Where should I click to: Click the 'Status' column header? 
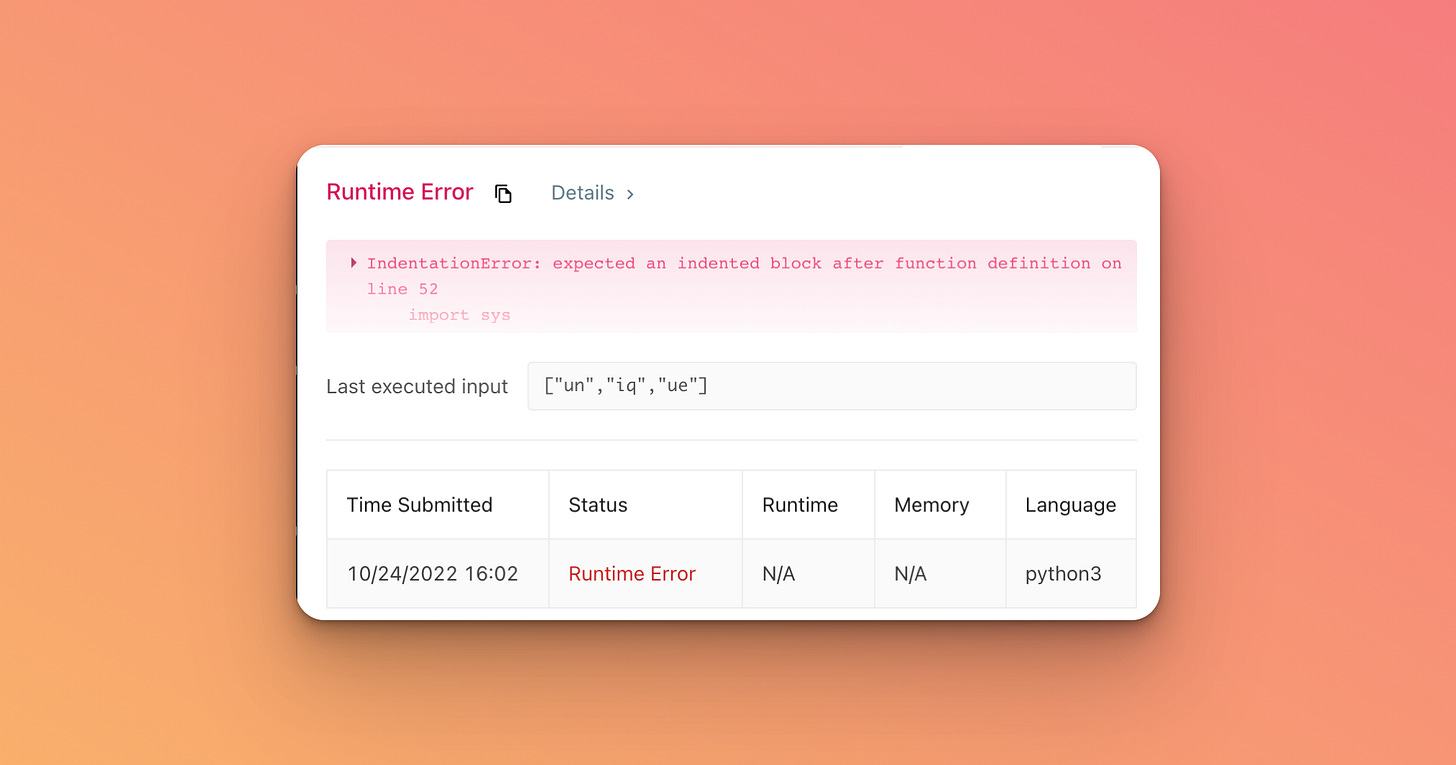[646, 505]
